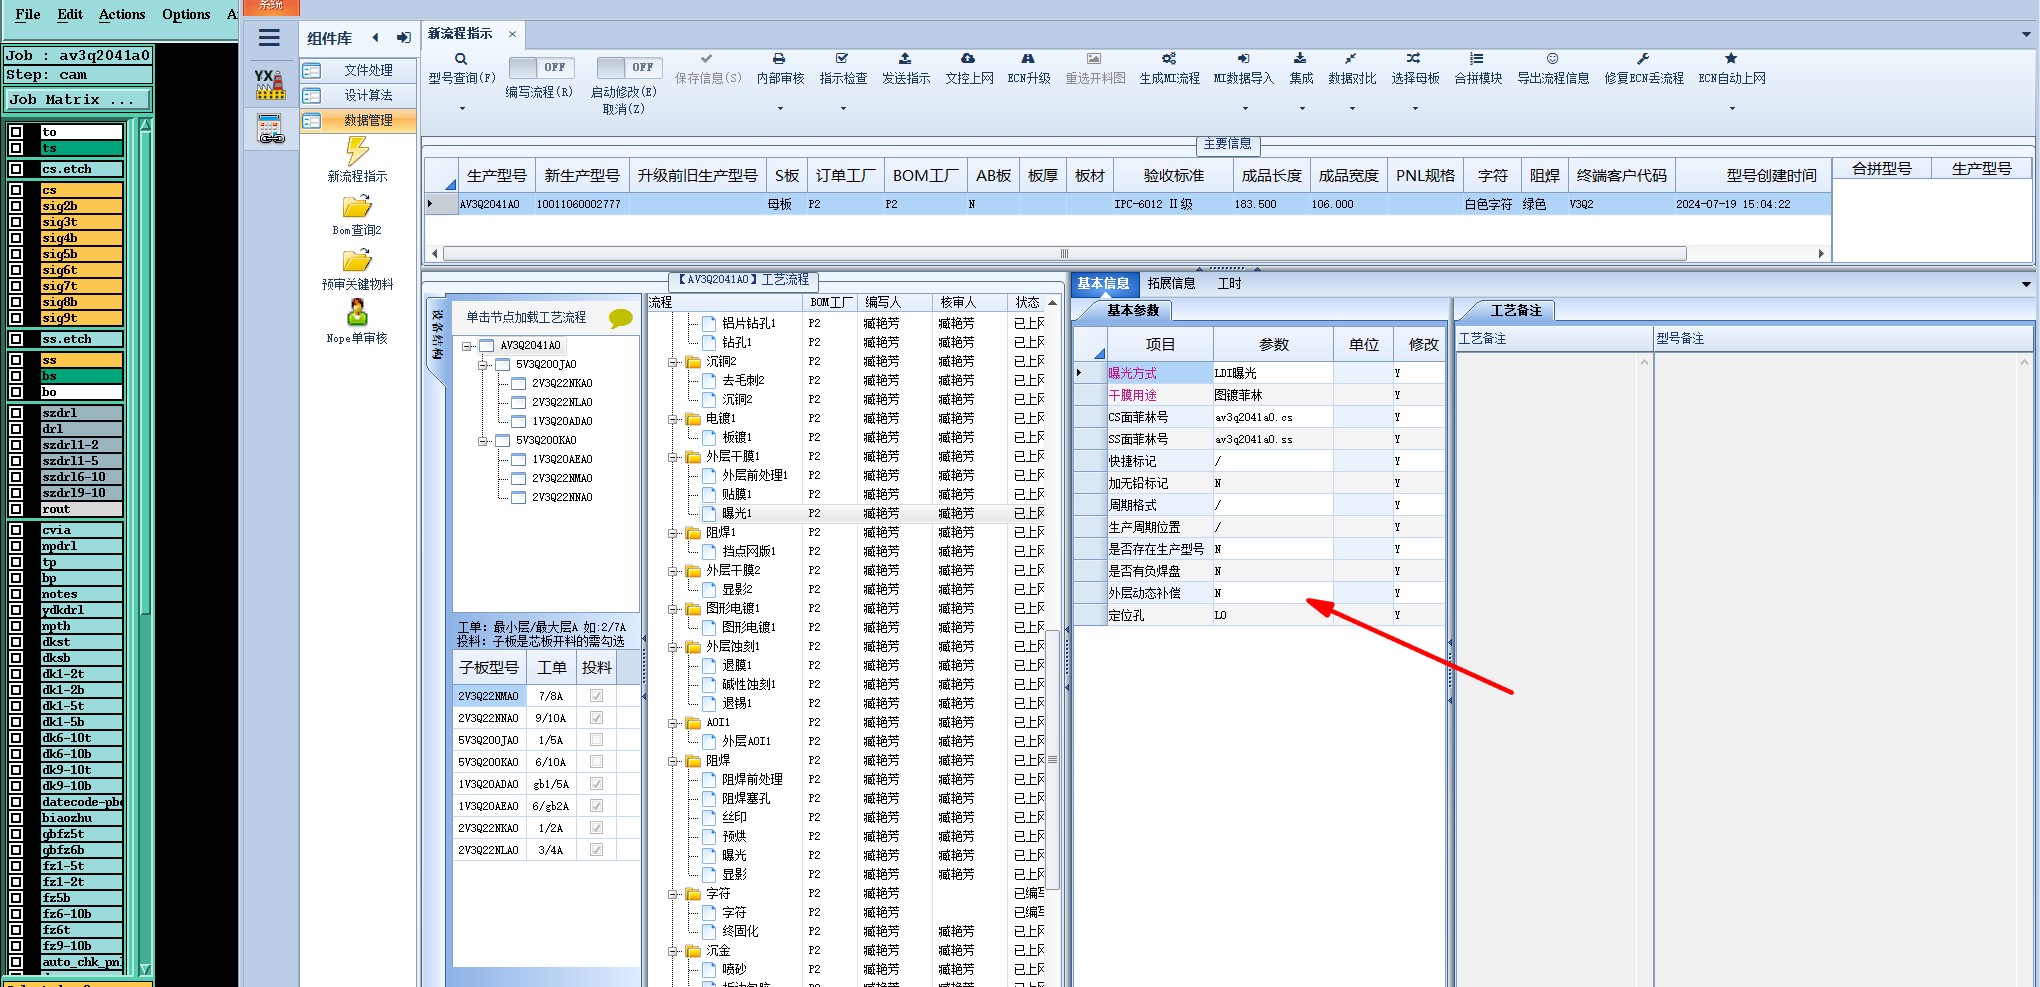The image size is (2040, 987).
Task: Collapse the 外层干膜1 folder node
Action: 674,457
